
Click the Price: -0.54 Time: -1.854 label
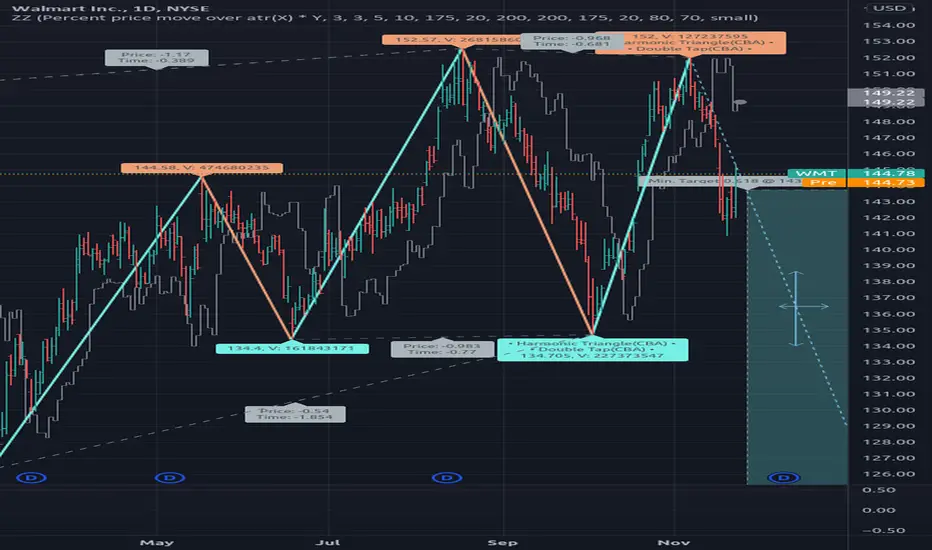(x=295, y=414)
